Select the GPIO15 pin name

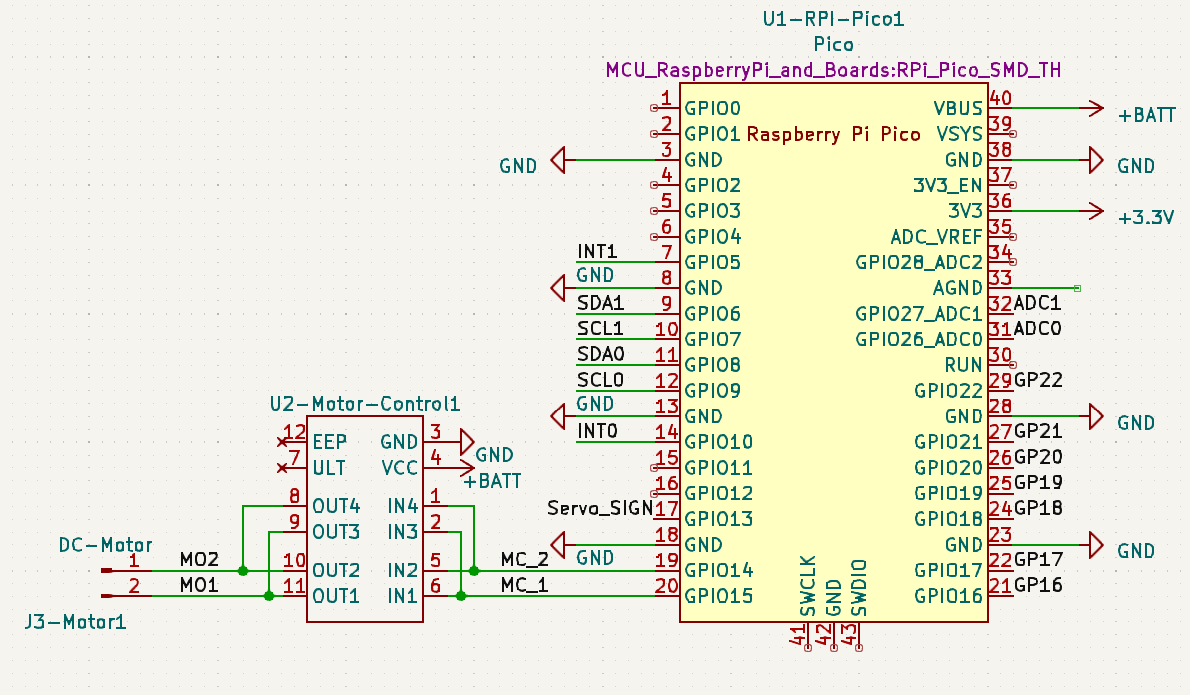click(719, 596)
